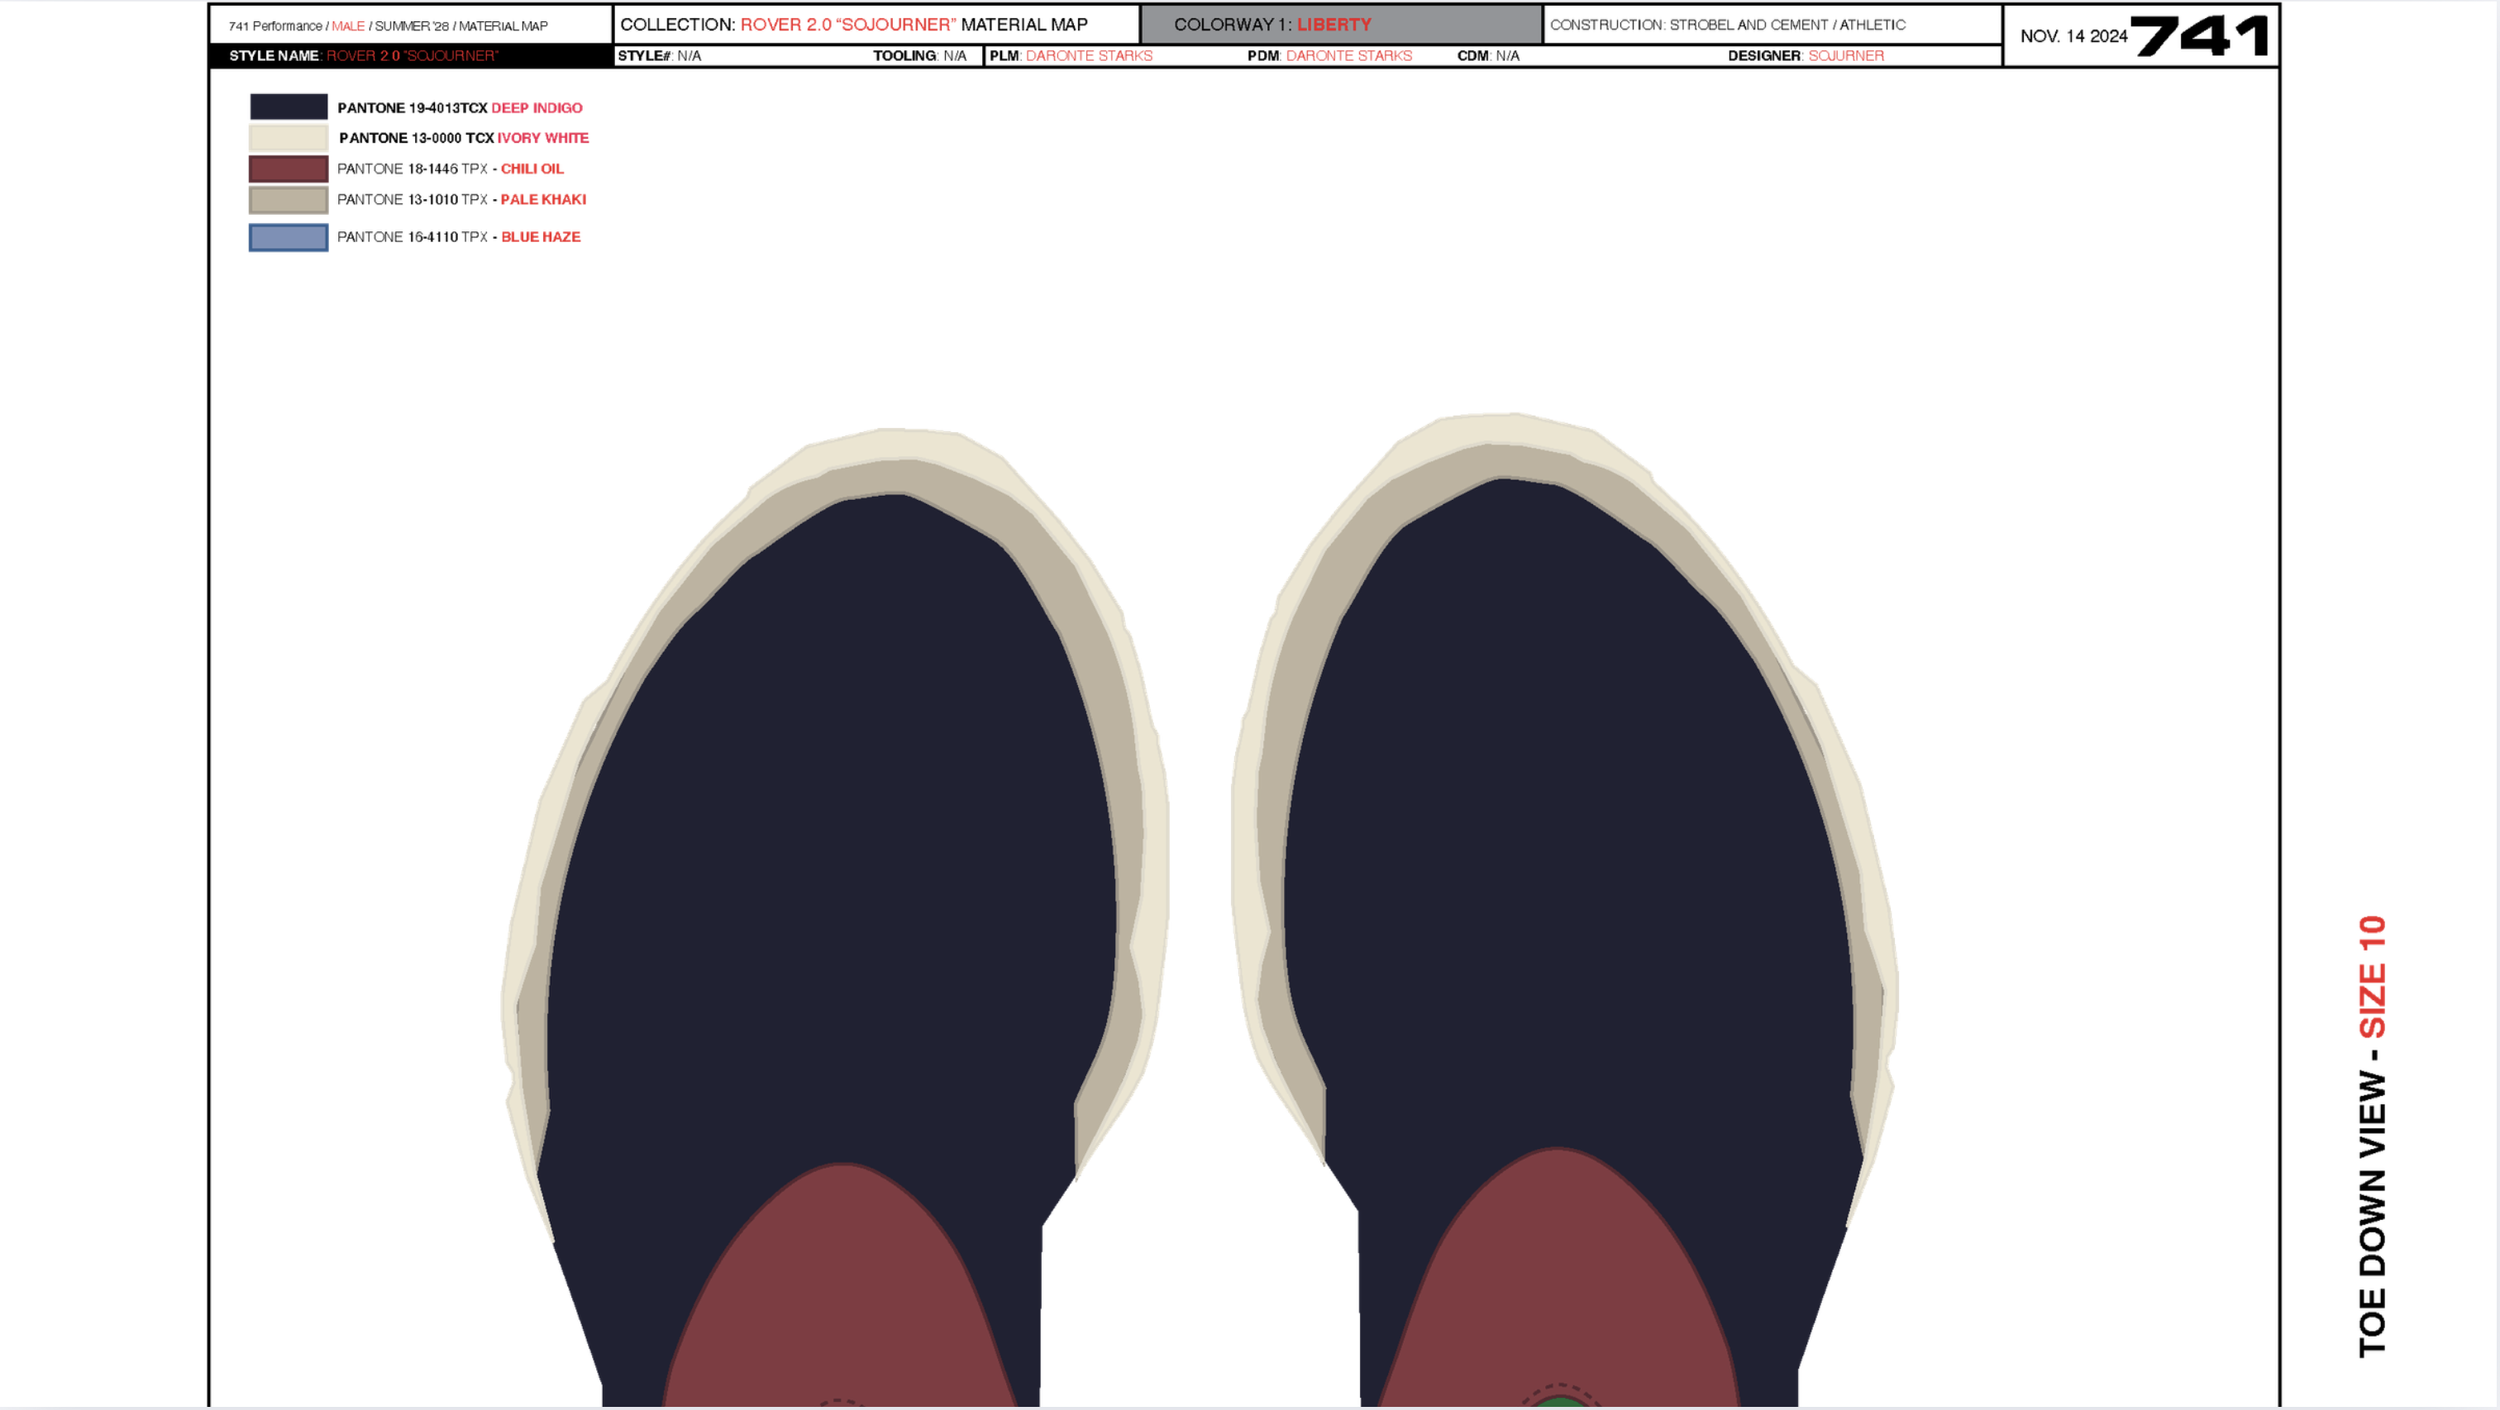Select the Chili Oil Pantone swatch
The height and width of the screenshot is (1410, 2500).
287,169
